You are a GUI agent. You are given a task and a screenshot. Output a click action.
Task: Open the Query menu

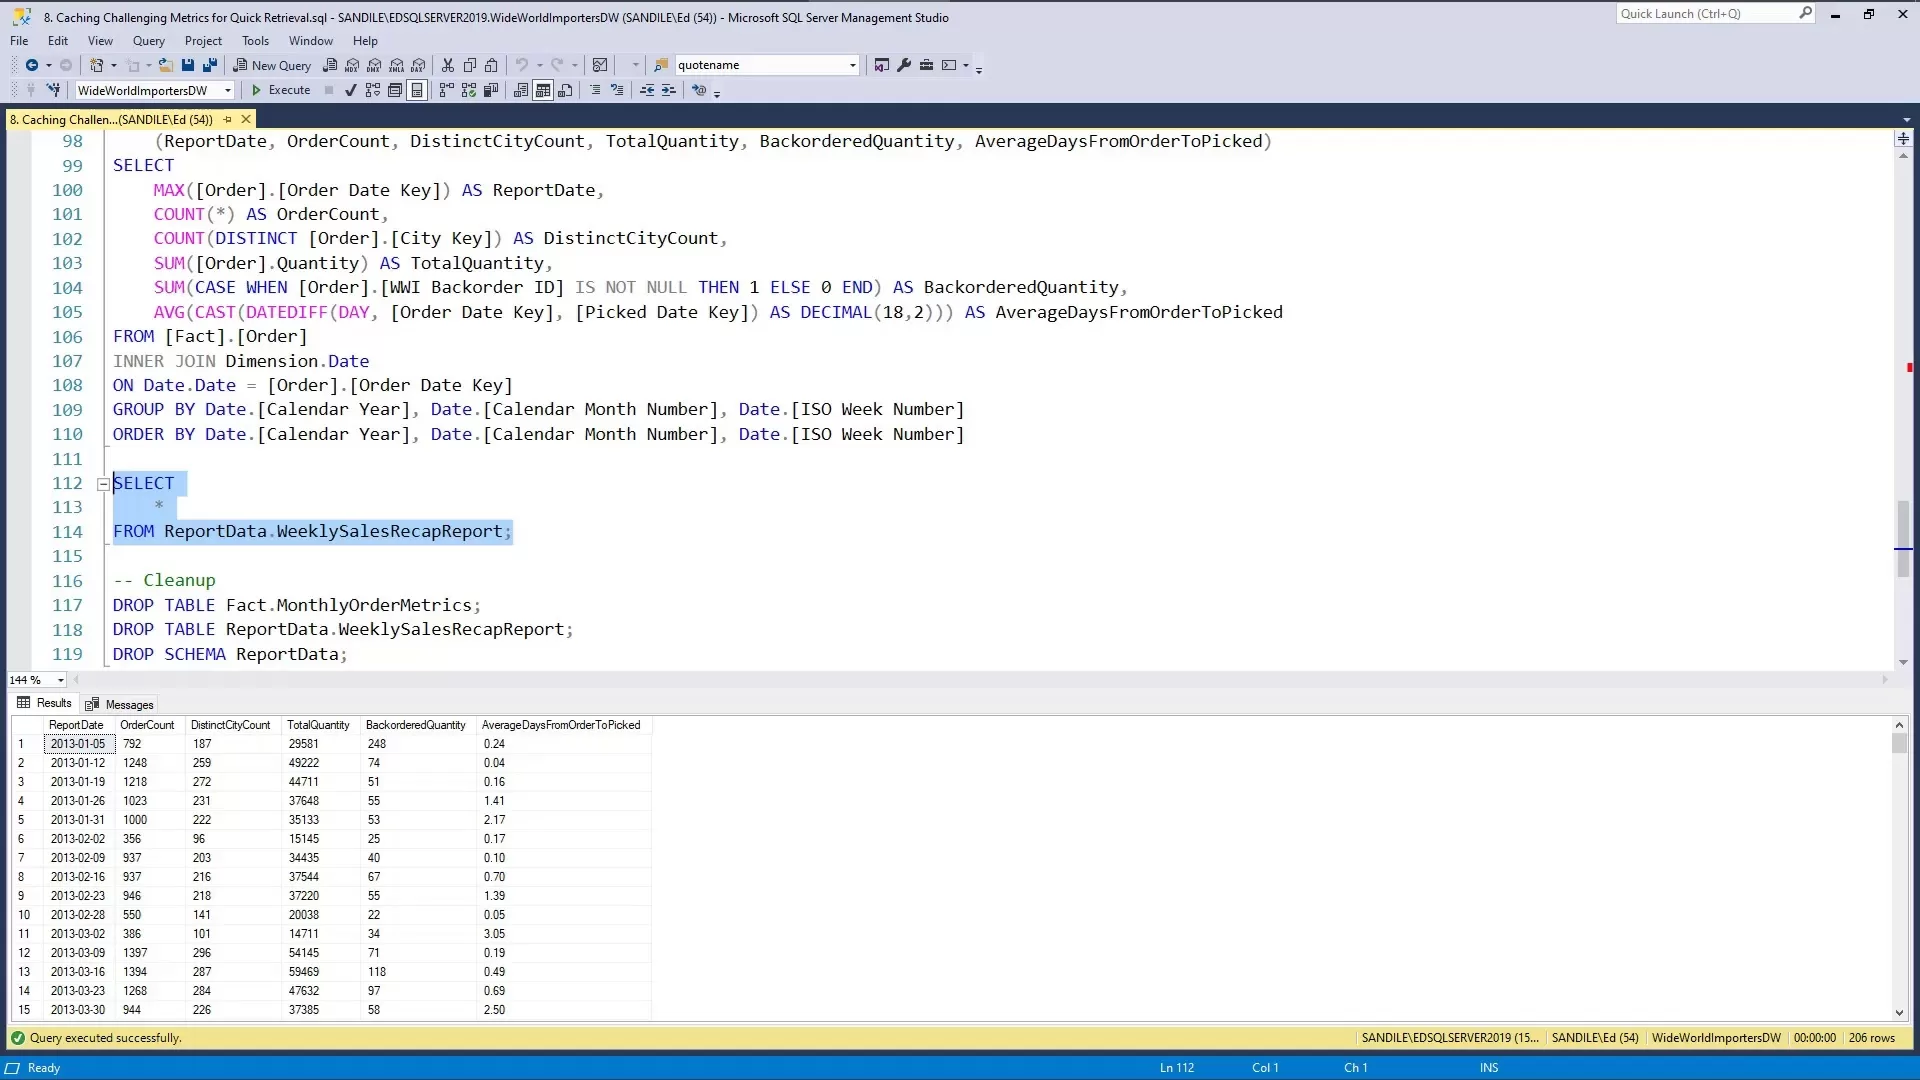click(149, 41)
